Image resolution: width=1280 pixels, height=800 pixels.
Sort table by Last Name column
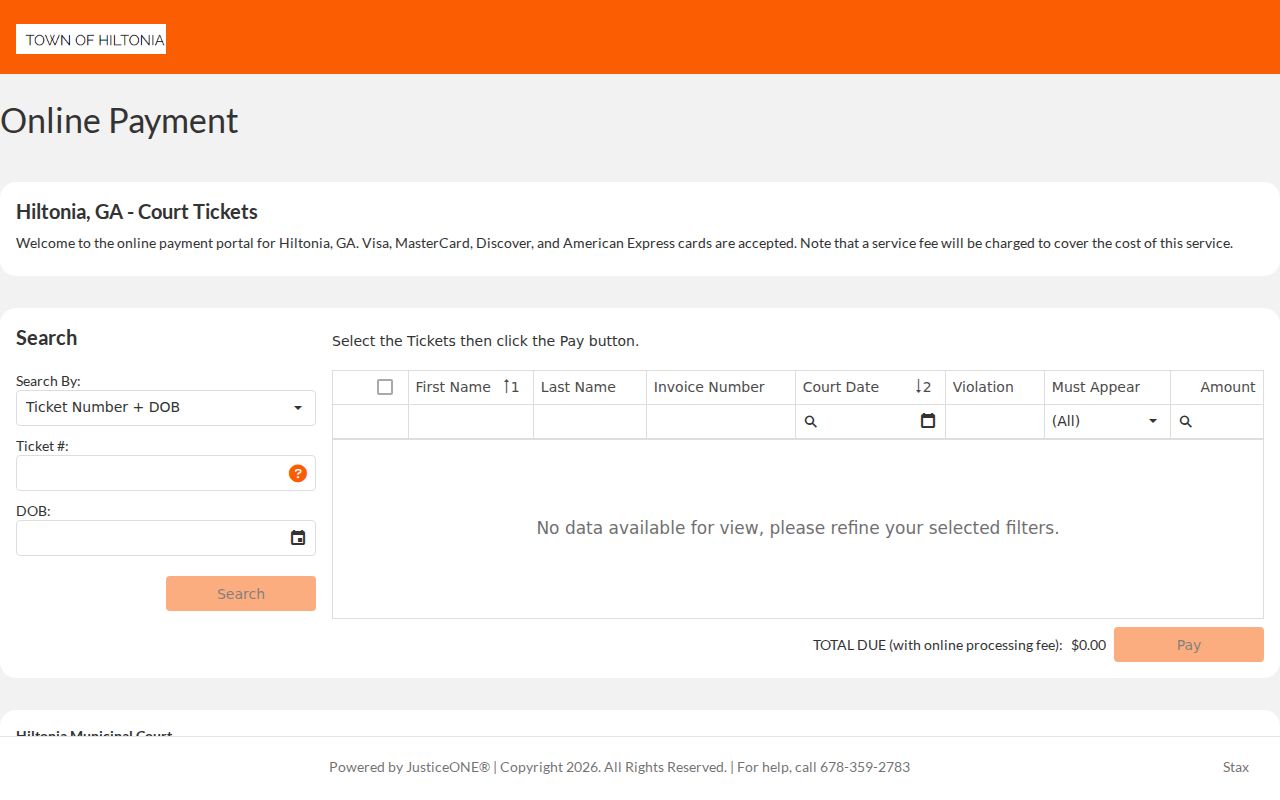pos(590,387)
